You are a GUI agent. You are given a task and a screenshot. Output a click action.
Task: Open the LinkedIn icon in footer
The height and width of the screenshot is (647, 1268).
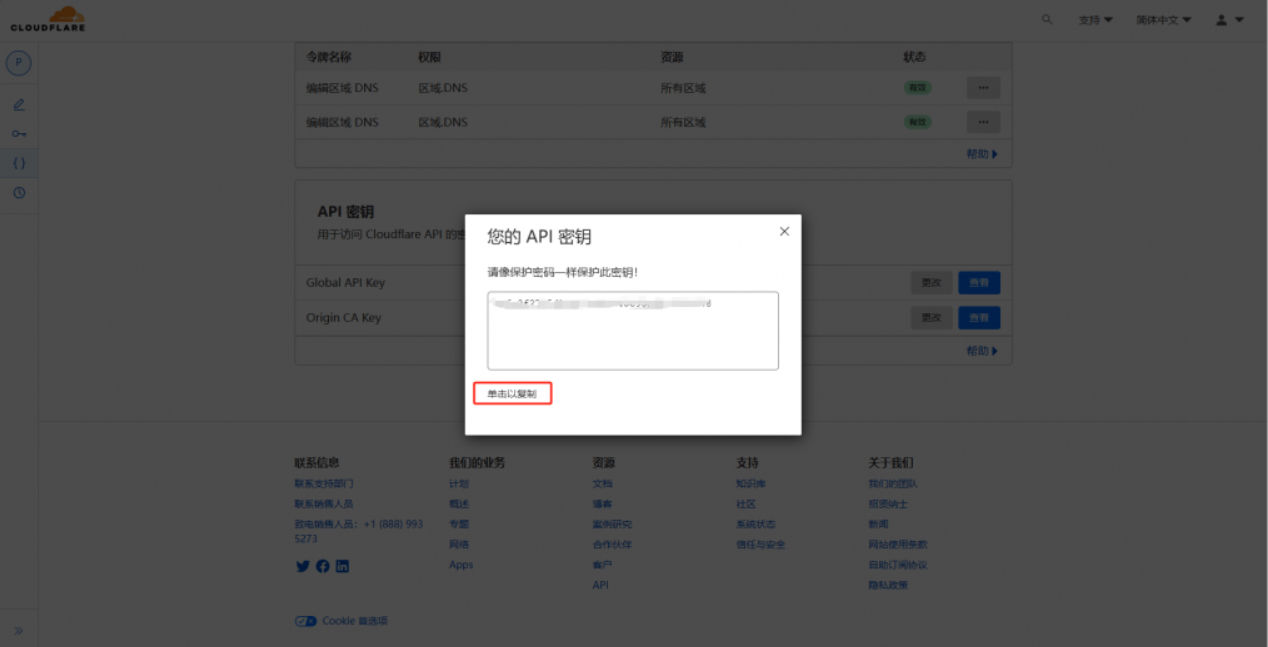(342, 566)
